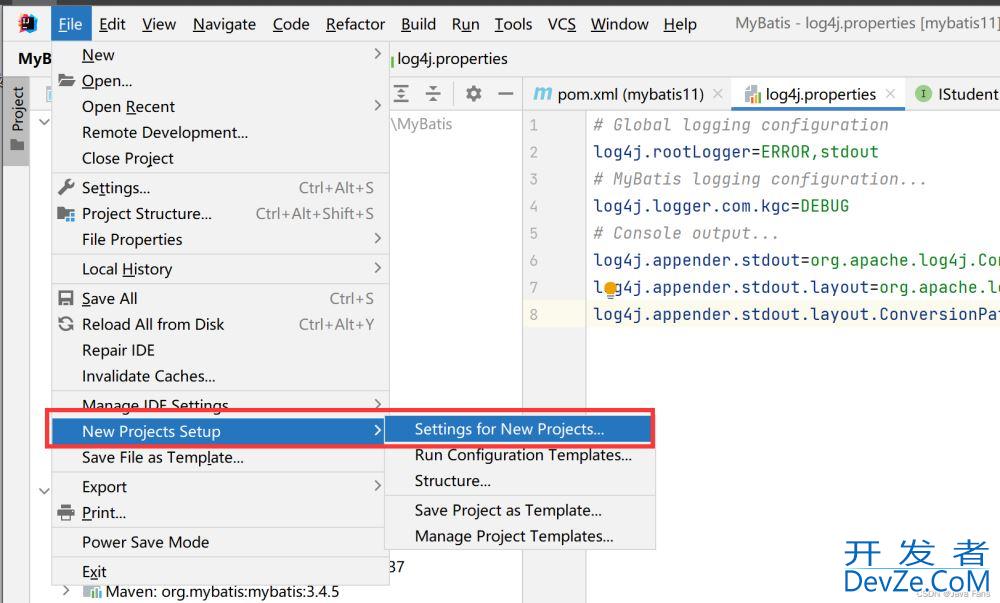Expand the Manage IDE Settings submenu arrow
This screenshot has width=1000, height=603.
coord(378,403)
